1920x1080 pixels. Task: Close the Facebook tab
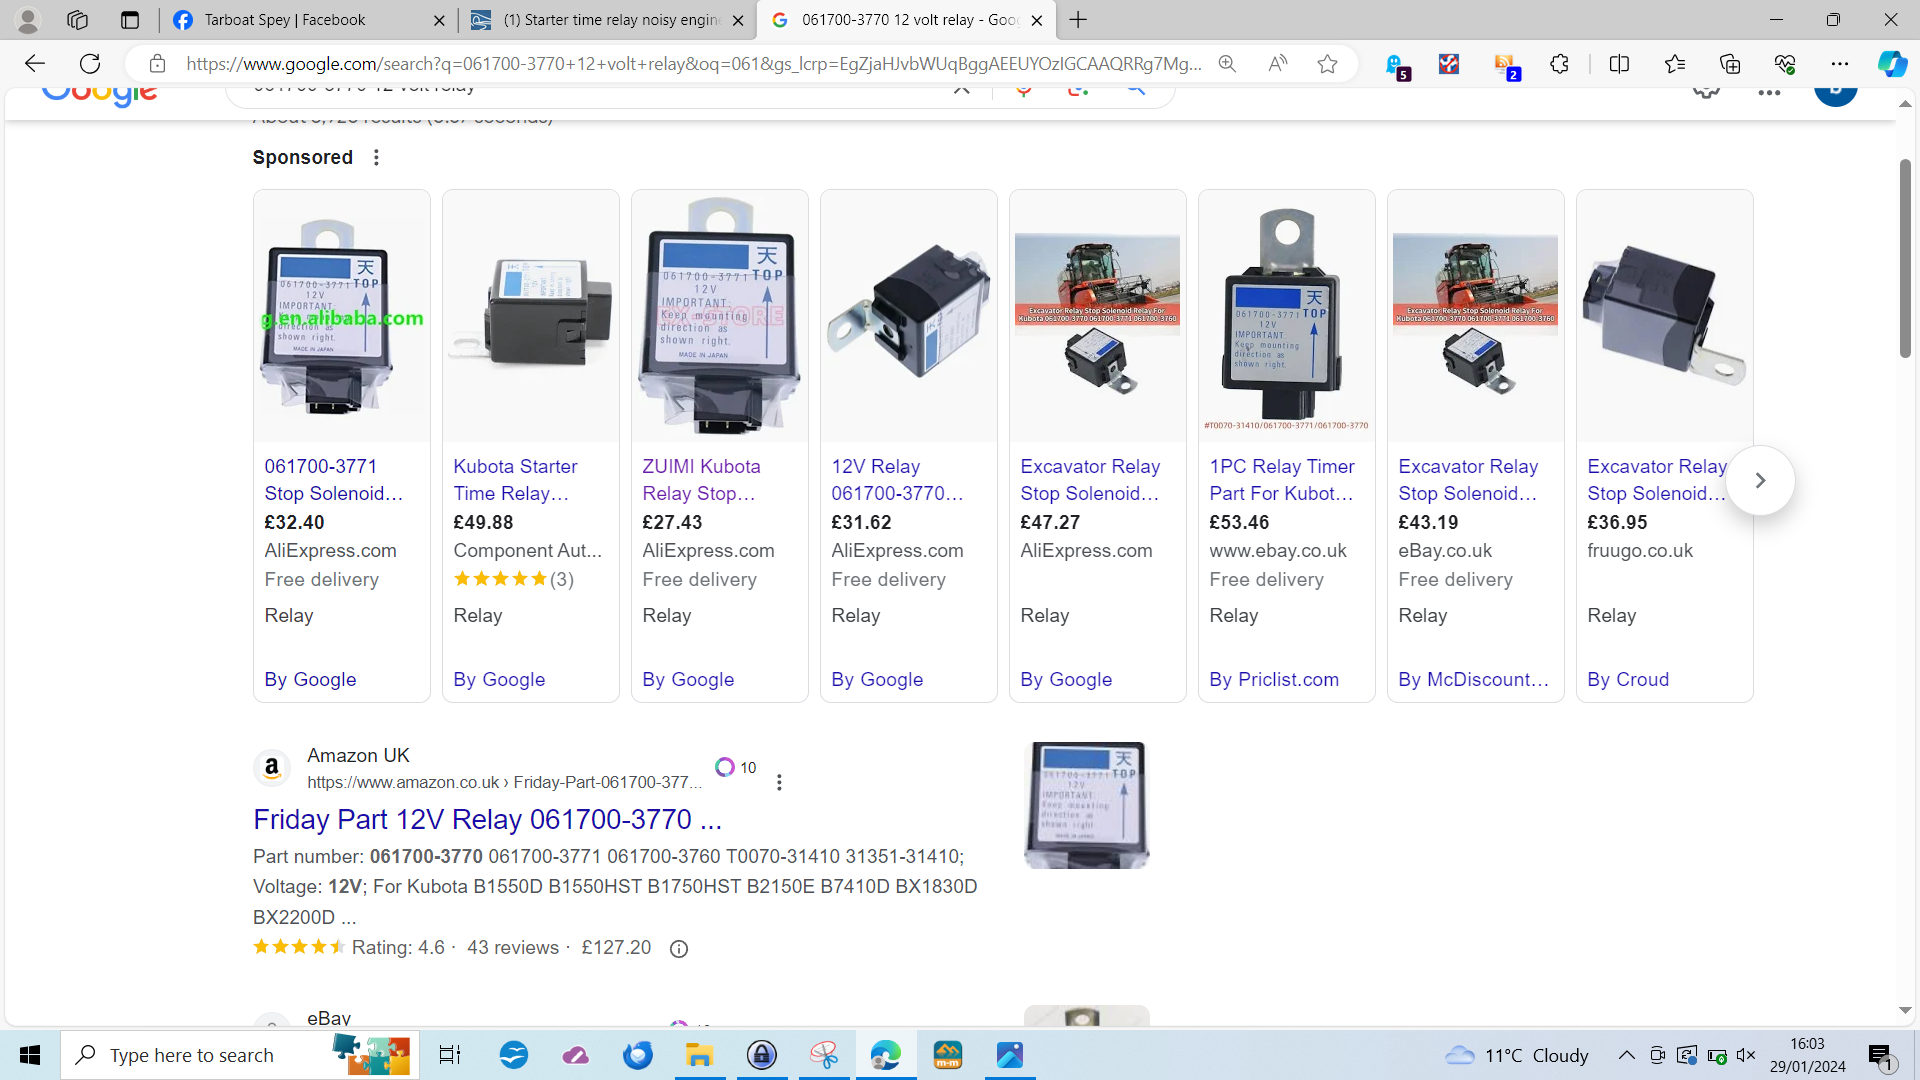click(439, 20)
